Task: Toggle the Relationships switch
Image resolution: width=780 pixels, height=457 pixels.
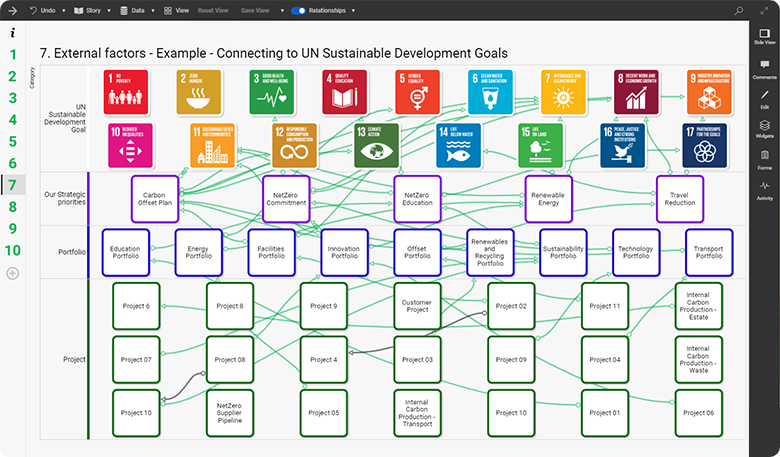Action: point(298,10)
